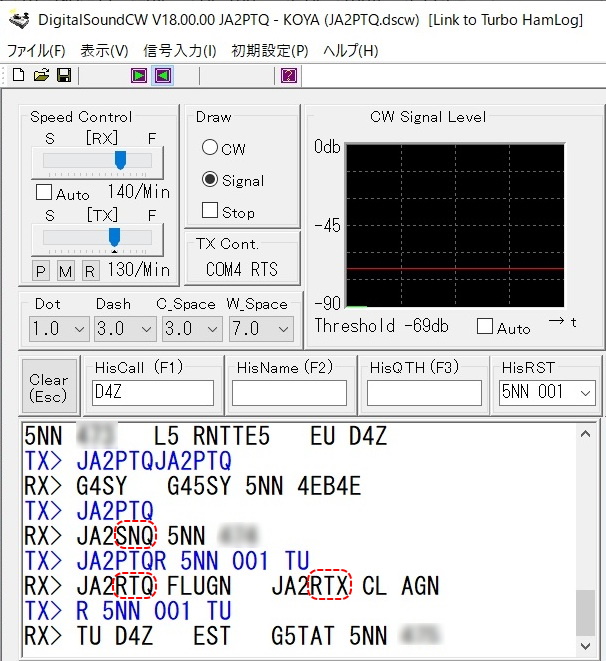Viewport: 606px width, 661px height.
Task: Click the HisName (F2) input field
Action: [x=289, y=393]
